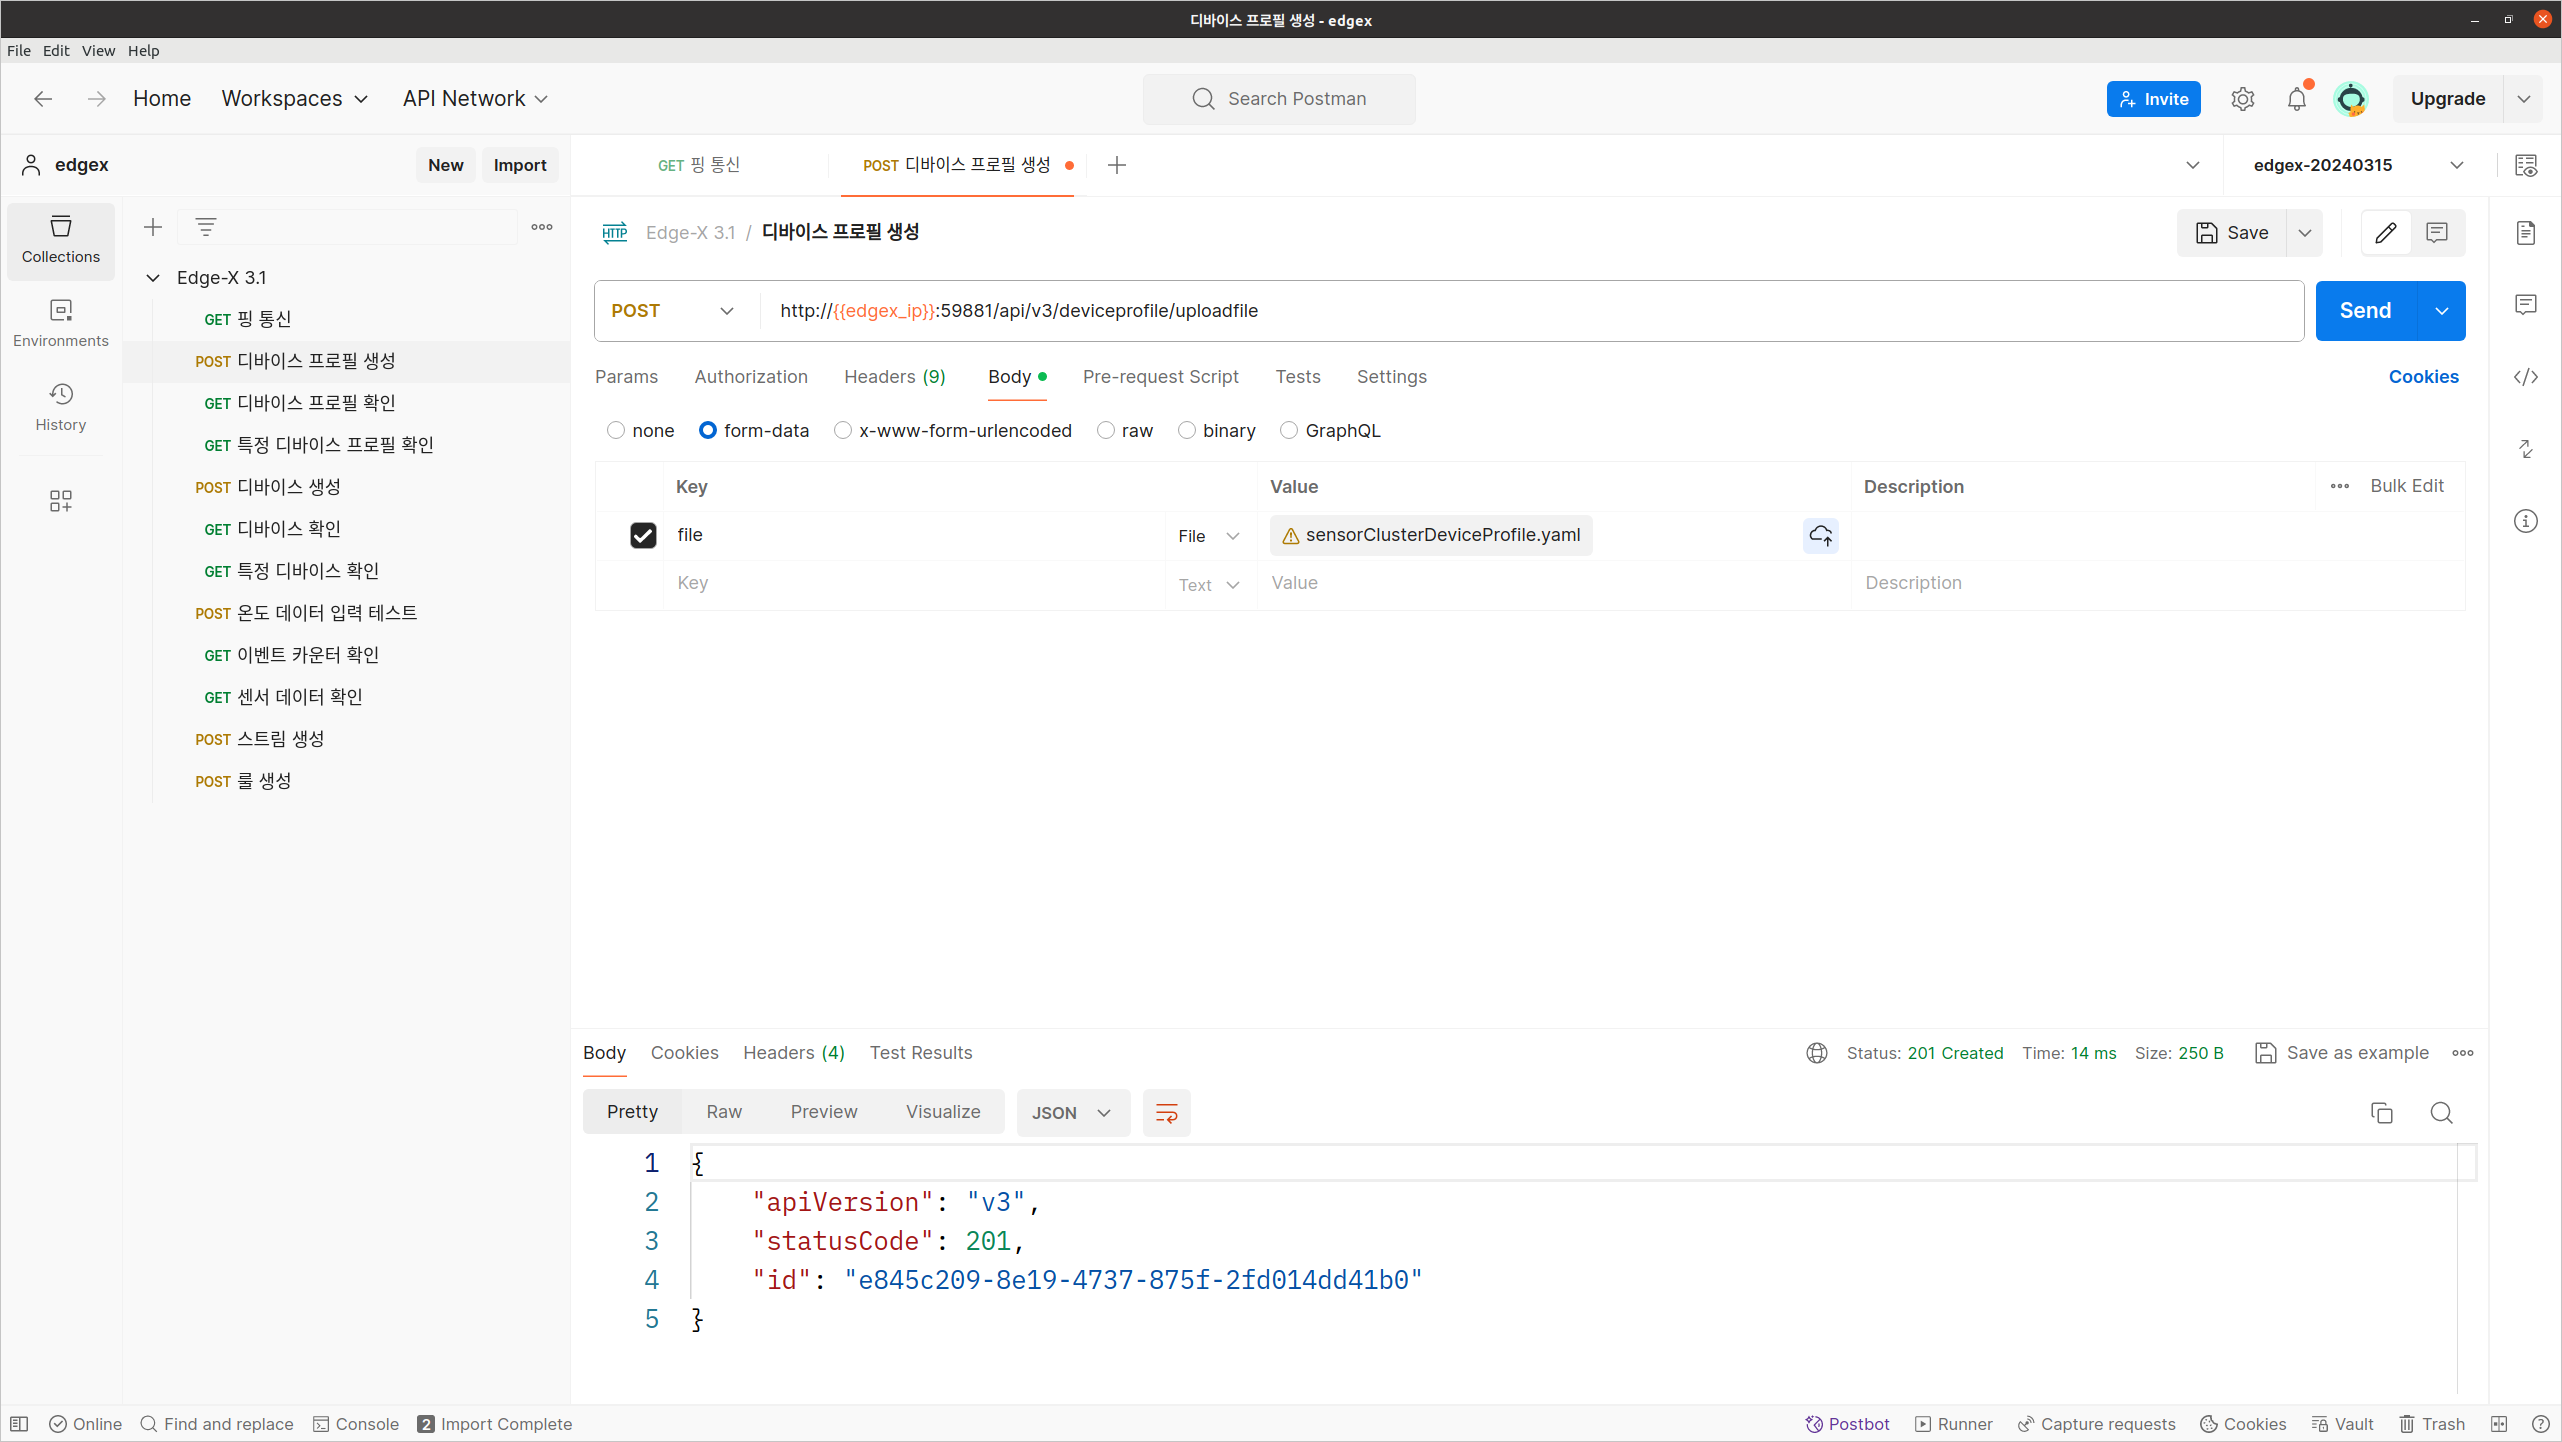Open collections view more options dots

542,228
